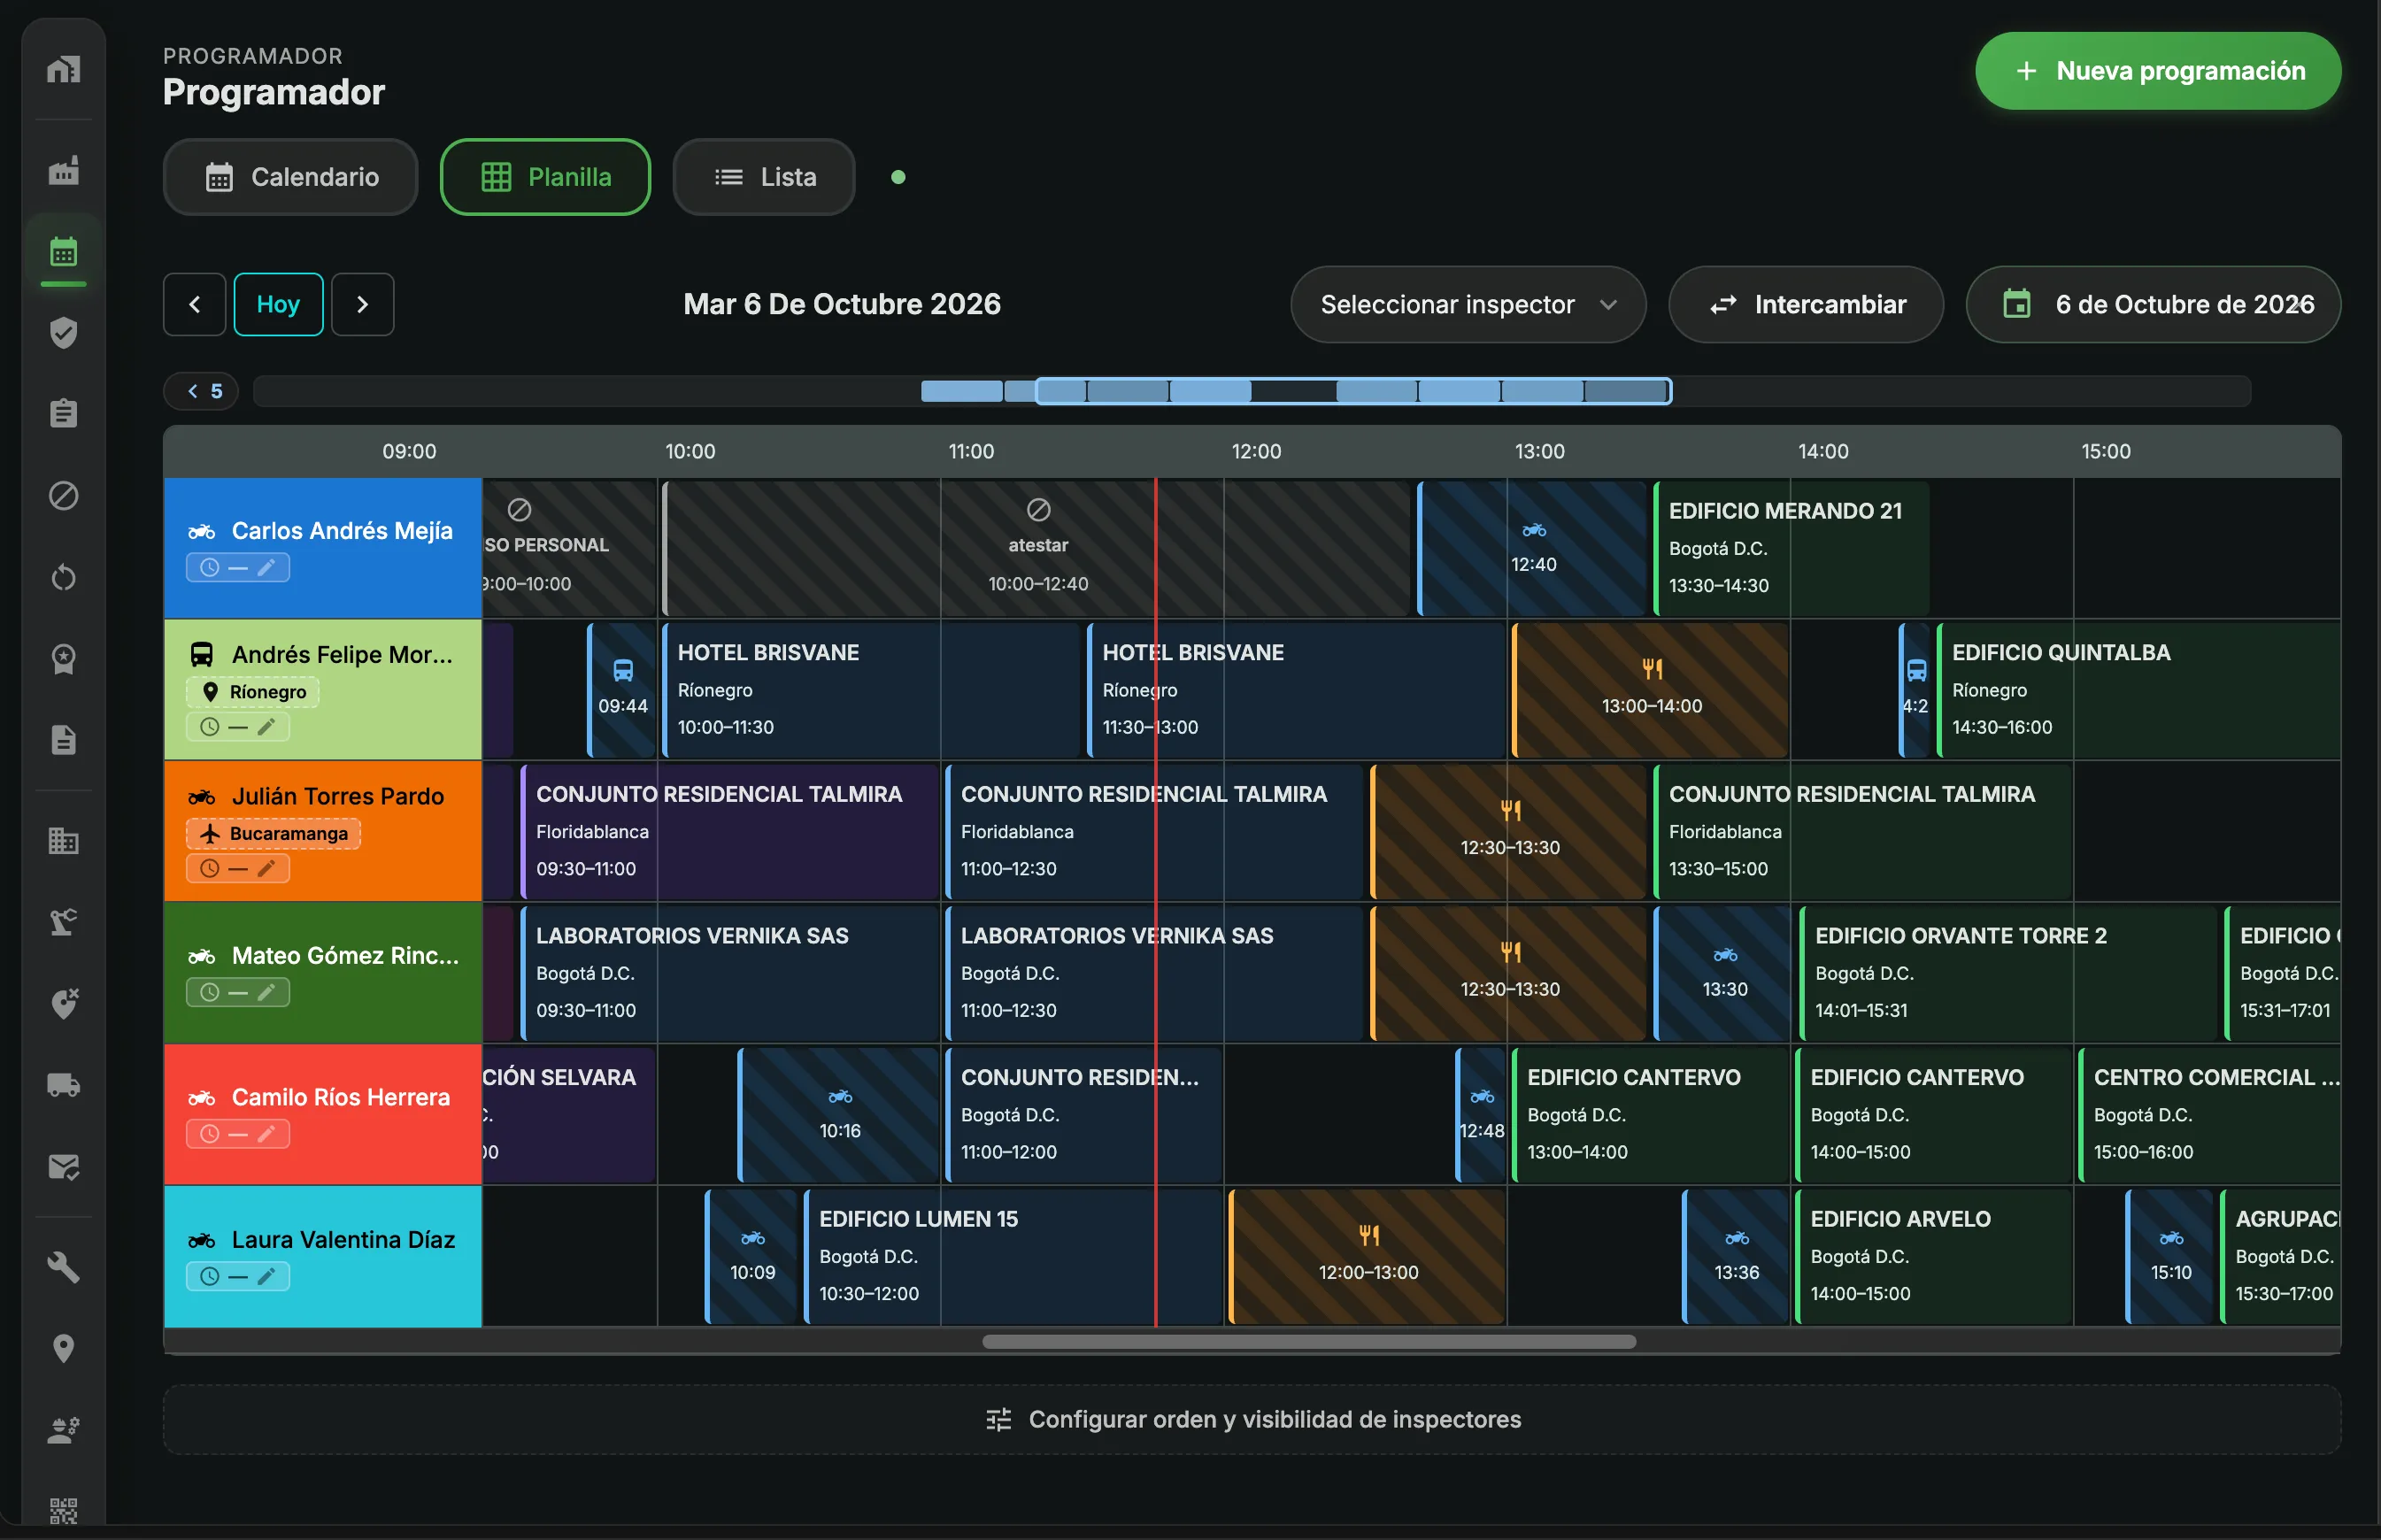Open the engineering person sidebar icon

[63, 1430]
